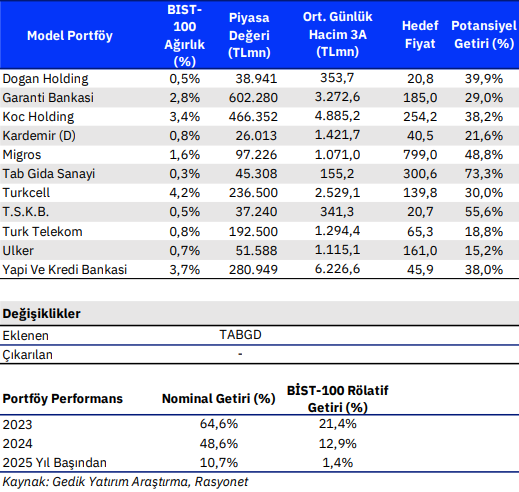Click the Kaynak Gedik Yatırım source note
This screenshot has width=519, height=492.
(125, 482)
